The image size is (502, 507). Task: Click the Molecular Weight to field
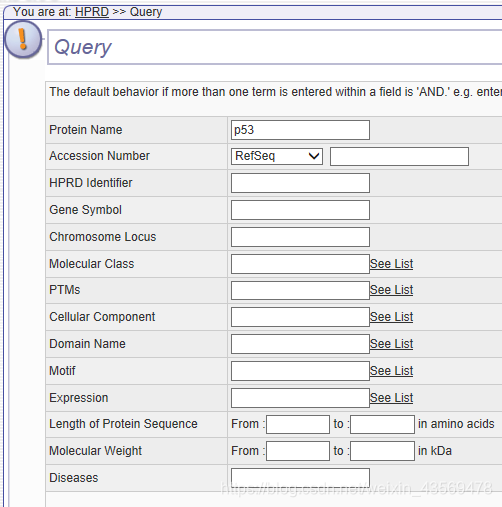pos(383,451)
